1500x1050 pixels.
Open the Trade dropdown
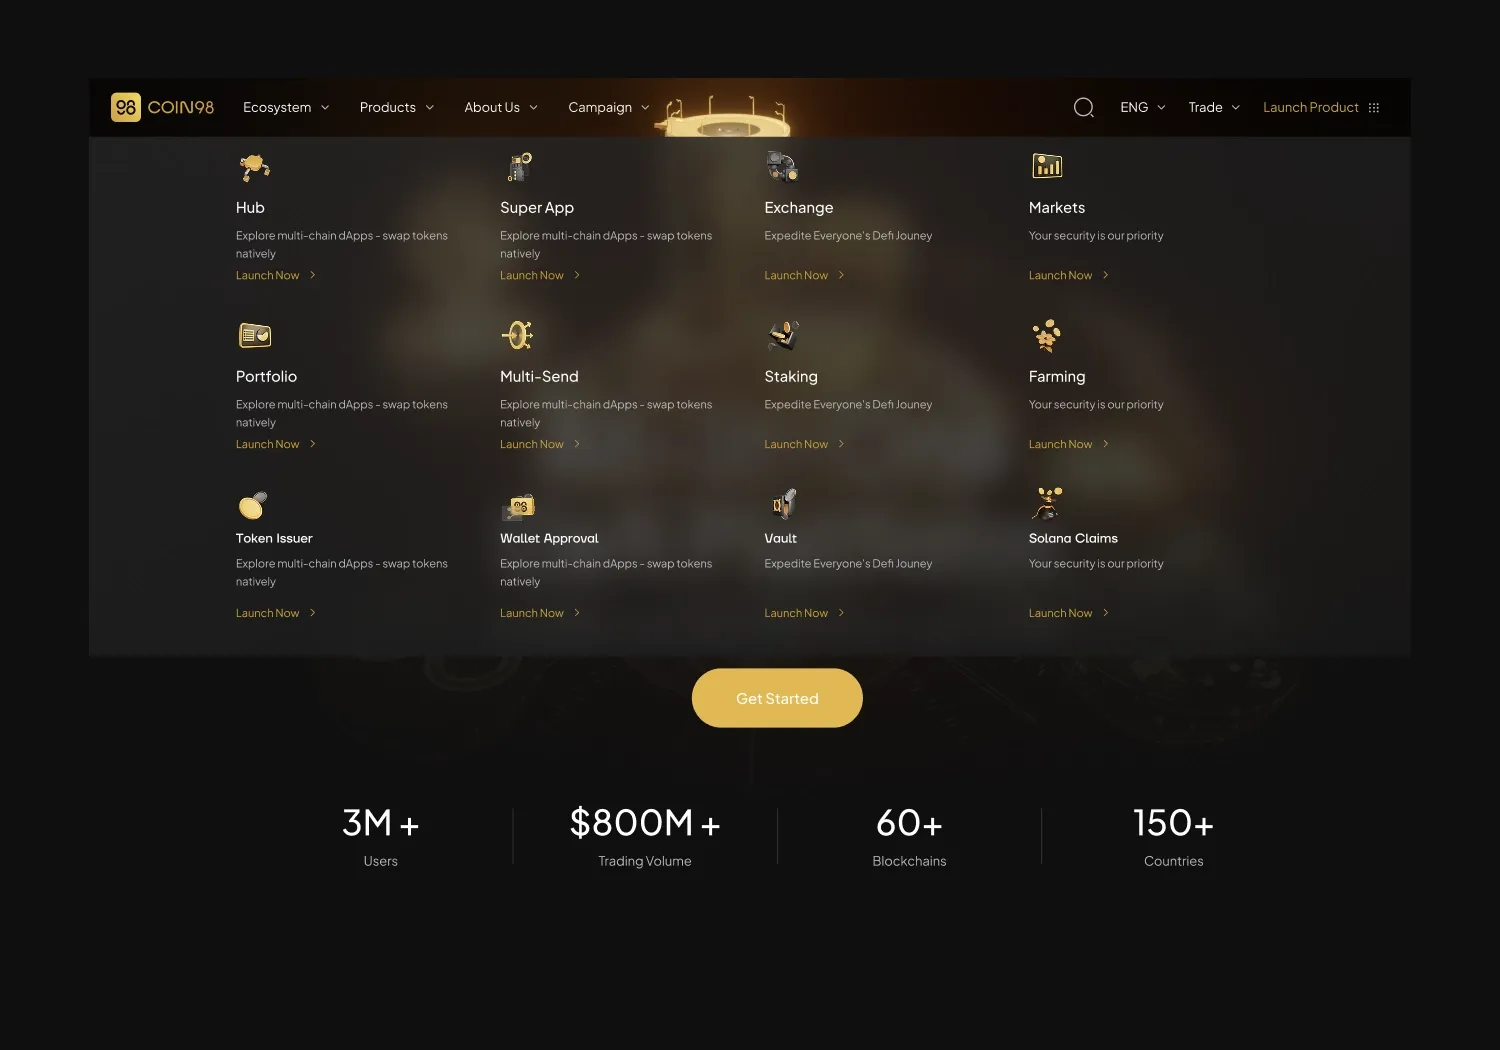1214,107
